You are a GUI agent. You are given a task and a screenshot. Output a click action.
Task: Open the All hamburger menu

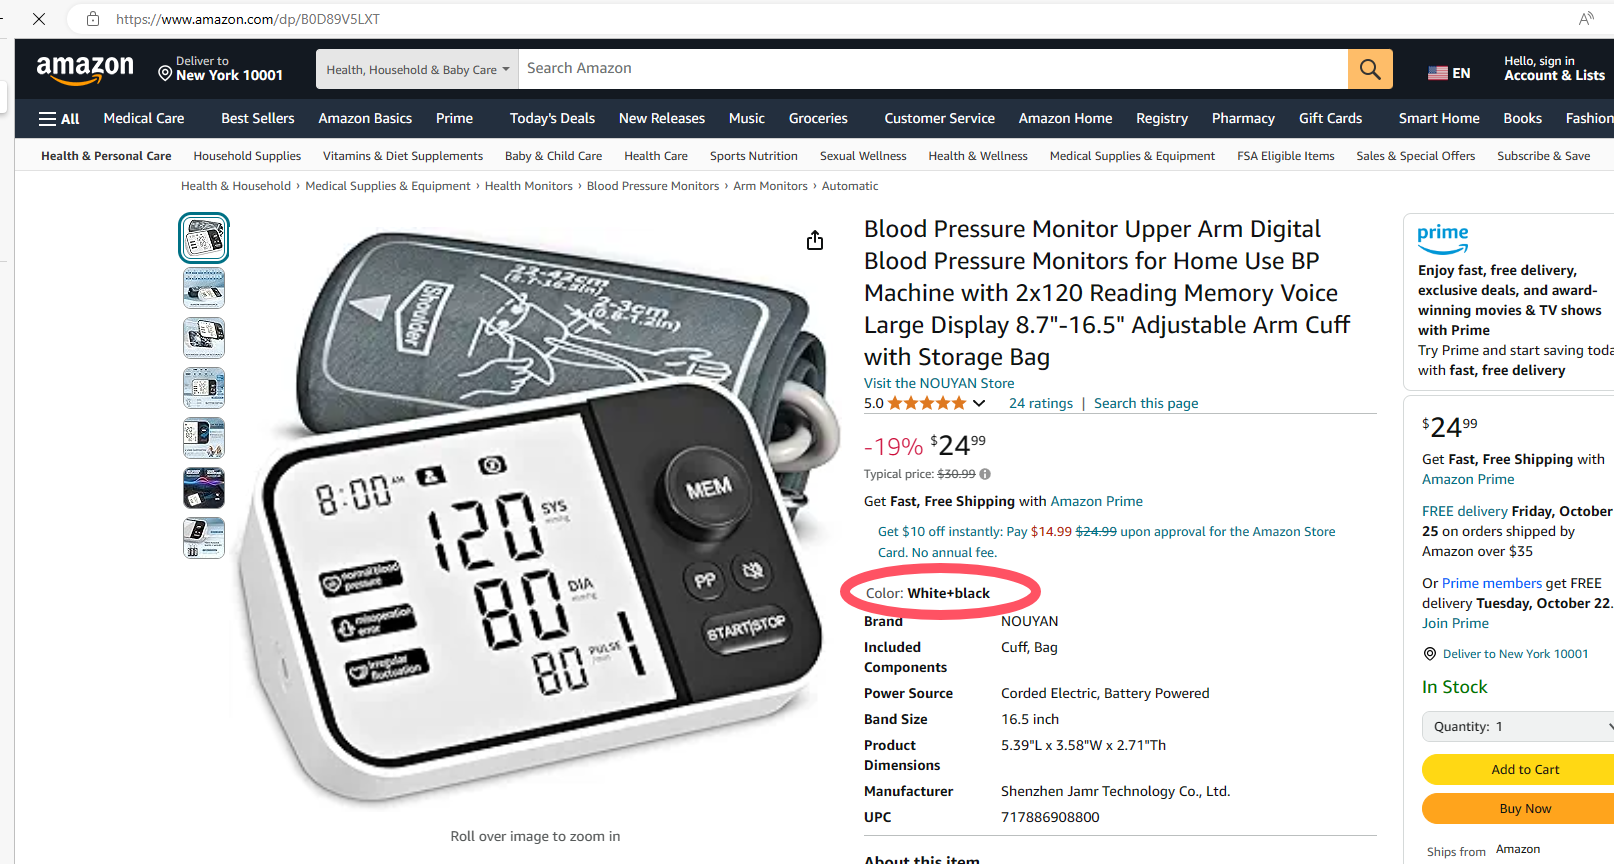[x=59, y=118]
